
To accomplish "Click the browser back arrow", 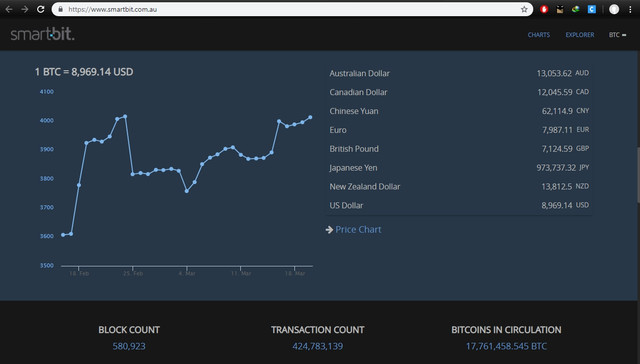I will point(9,9).
